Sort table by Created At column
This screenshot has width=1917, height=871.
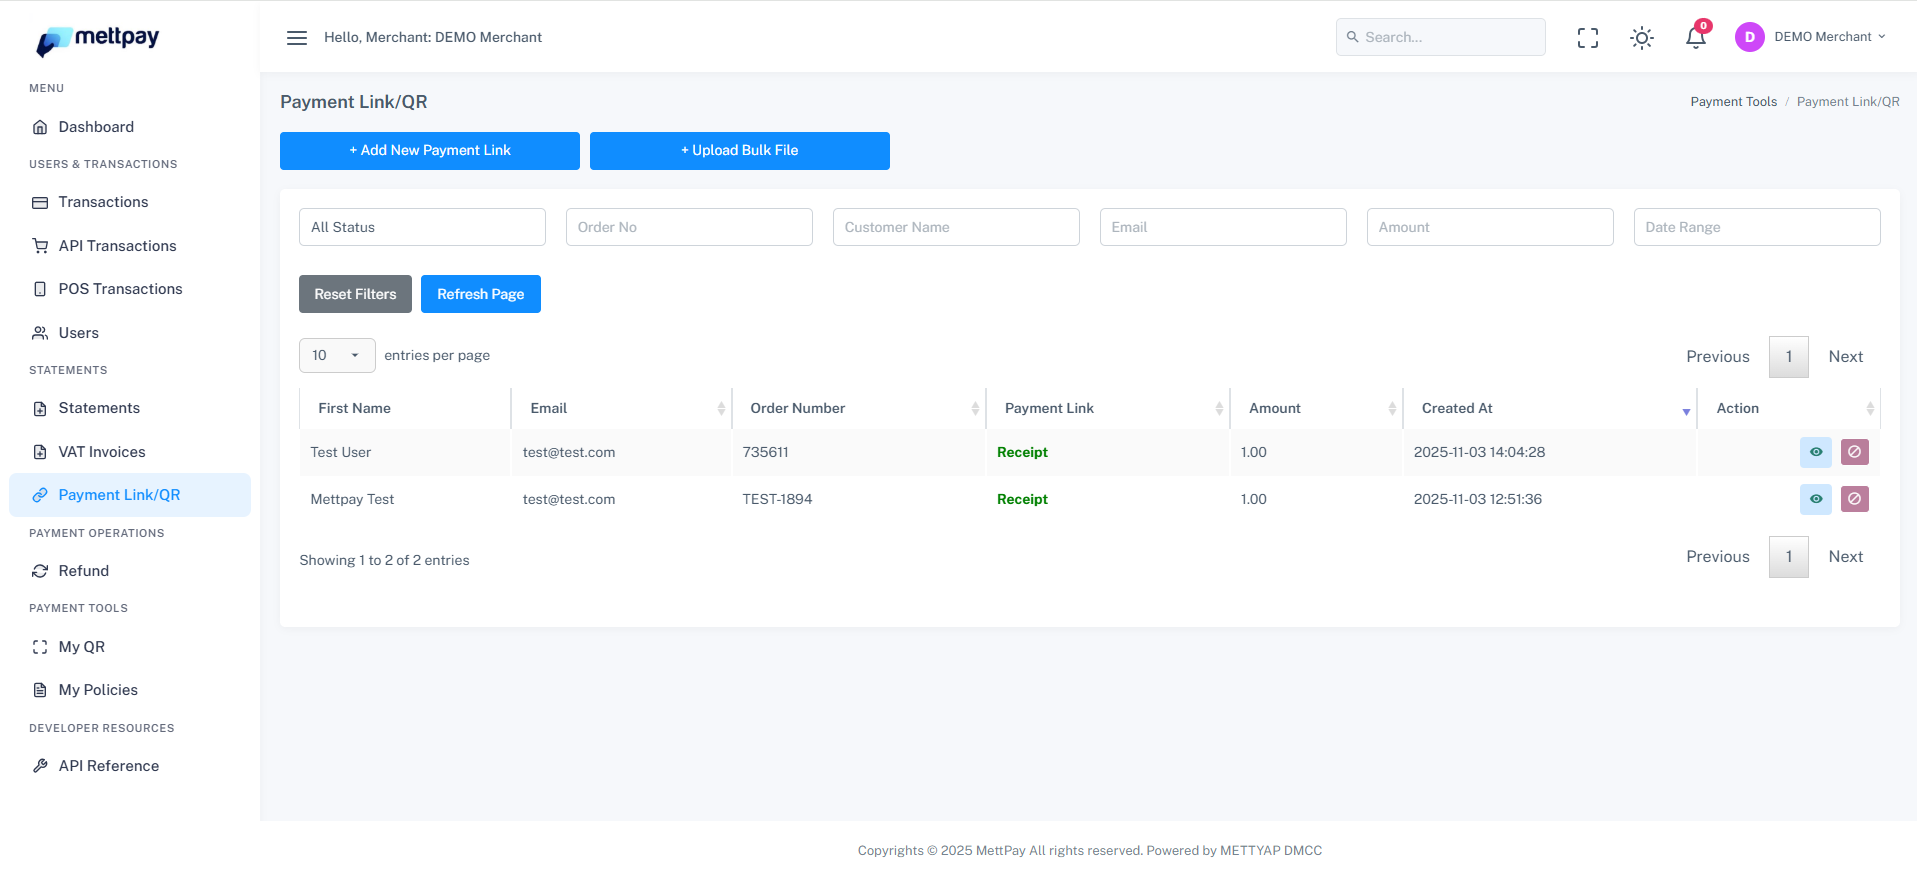(x=1550, y=408)
